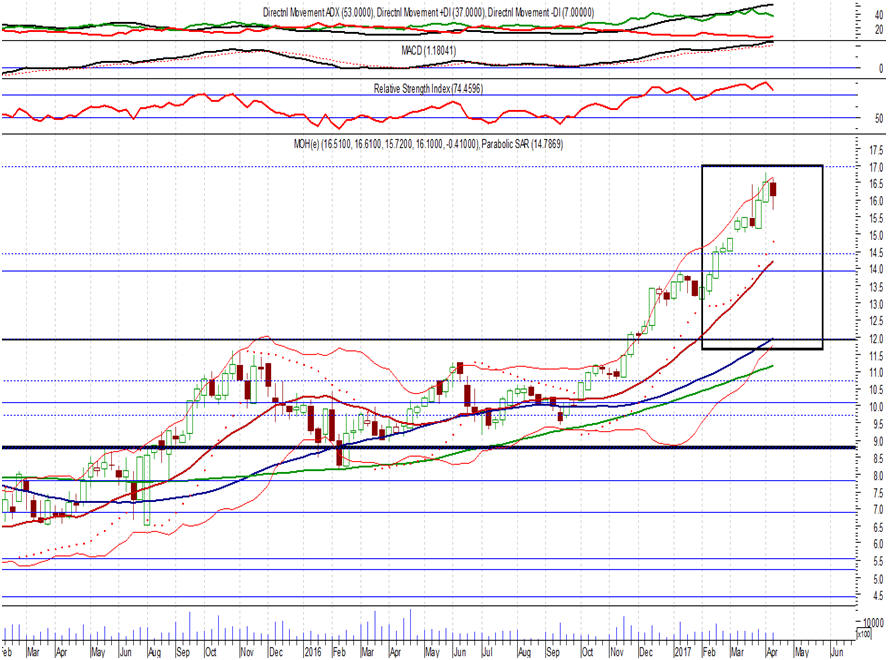Click the Jul month label on the time axis
The height and width of the screenshot is (660, 888).
coord(487,652)
